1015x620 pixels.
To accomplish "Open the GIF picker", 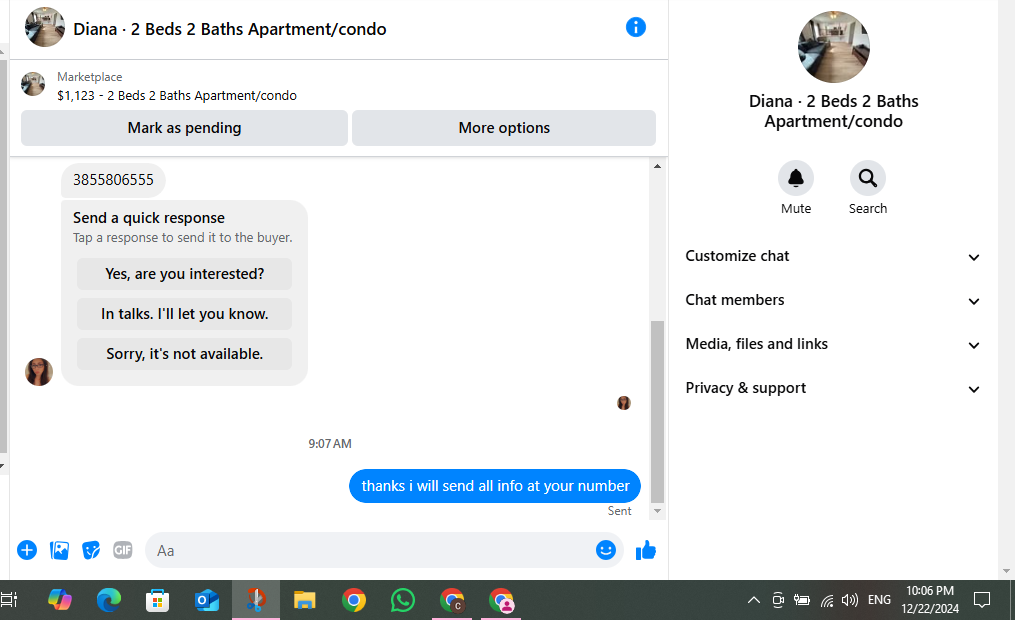I will pyautogui.click(x=122, y=550).
